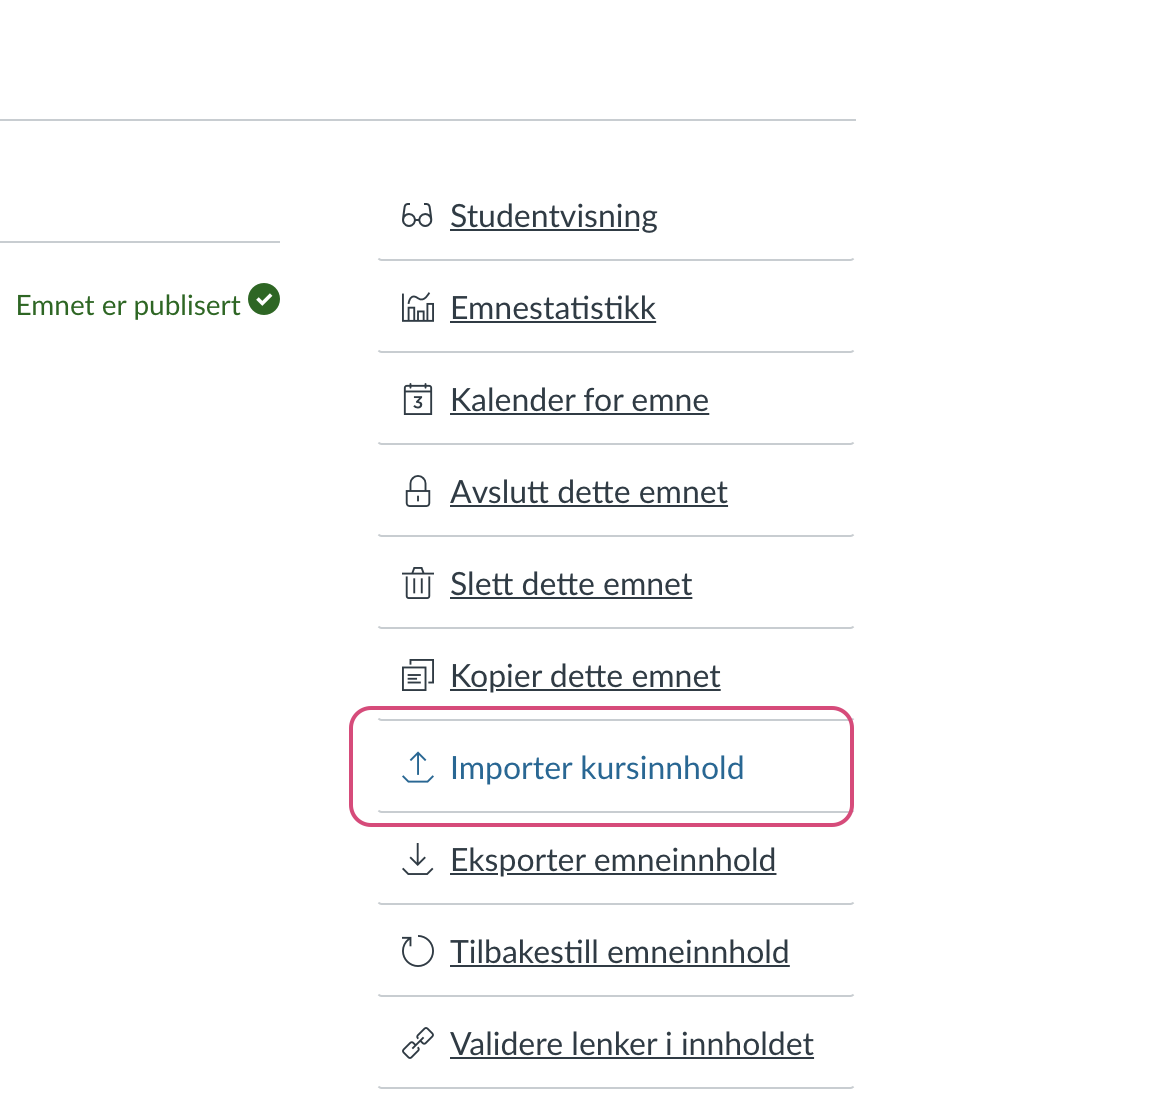Click the upload icon beside Importer kursinnhold
This screenshot has width=1158, height=1107.
pos(417,768)
